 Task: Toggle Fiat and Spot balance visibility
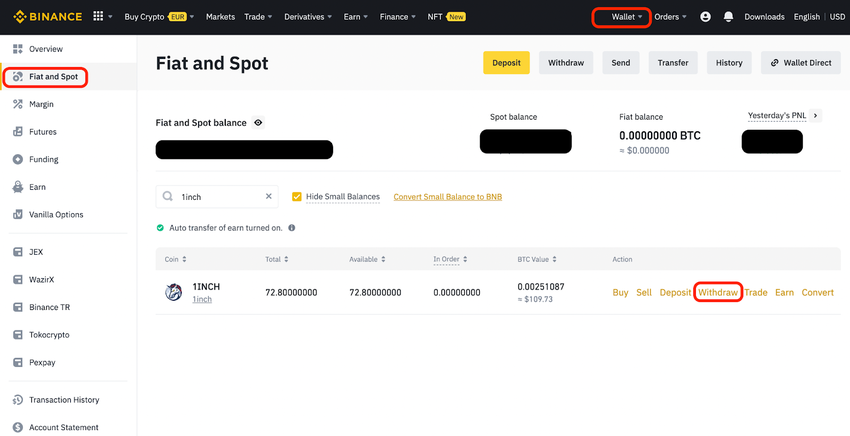click(x=258, y=123)
